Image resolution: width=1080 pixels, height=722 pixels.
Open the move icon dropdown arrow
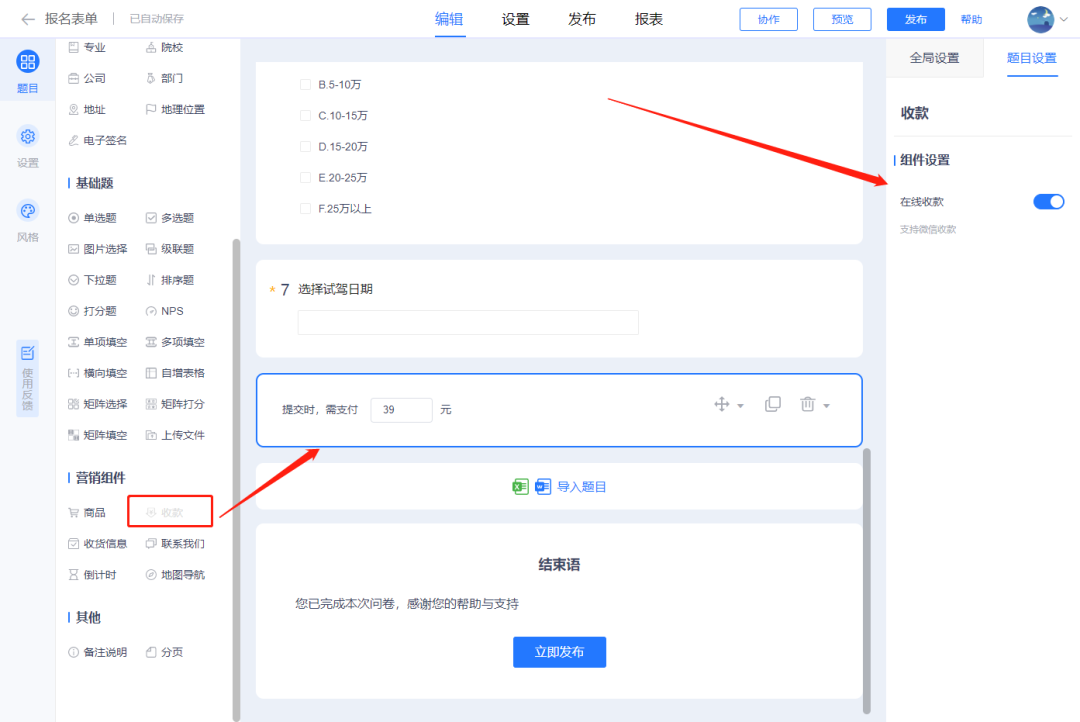740,406
